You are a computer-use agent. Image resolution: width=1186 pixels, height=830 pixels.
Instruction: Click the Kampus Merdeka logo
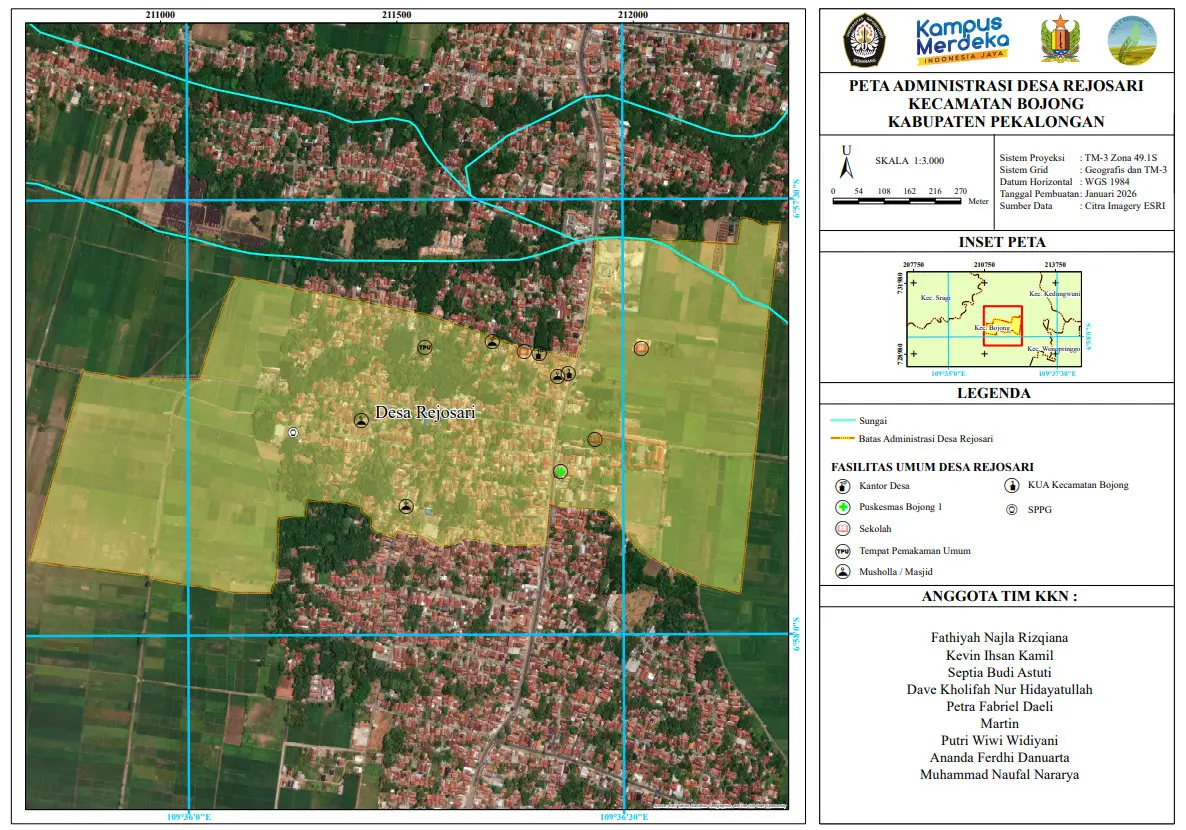962,40
